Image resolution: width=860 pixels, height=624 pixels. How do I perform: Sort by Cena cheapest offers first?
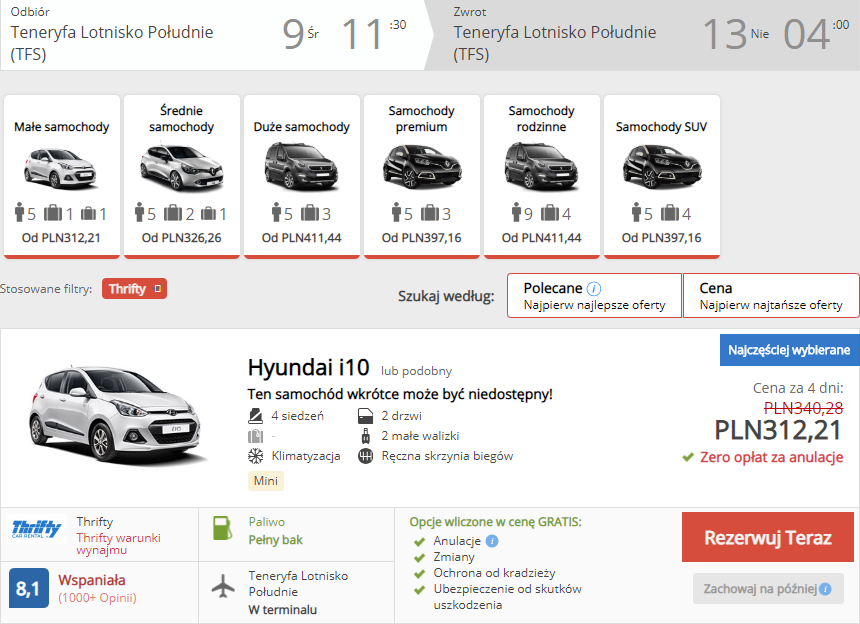[x=771, y=296]
